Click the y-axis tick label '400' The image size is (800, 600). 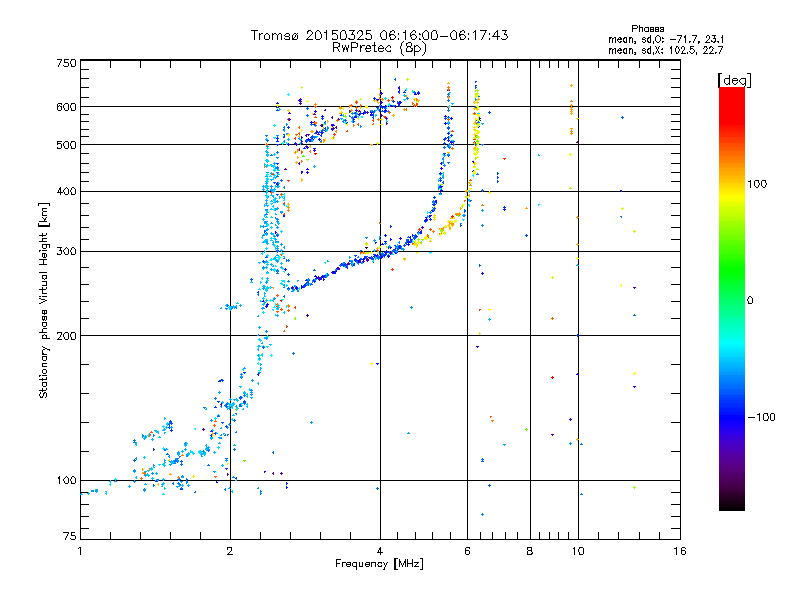pos(66,191)
